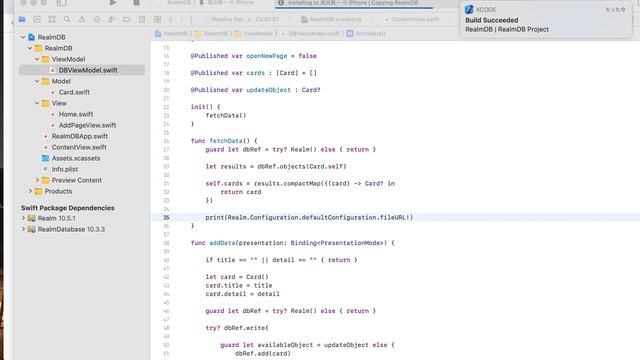Click 'dbRef.add(card)' line

(x=262, y=353)
